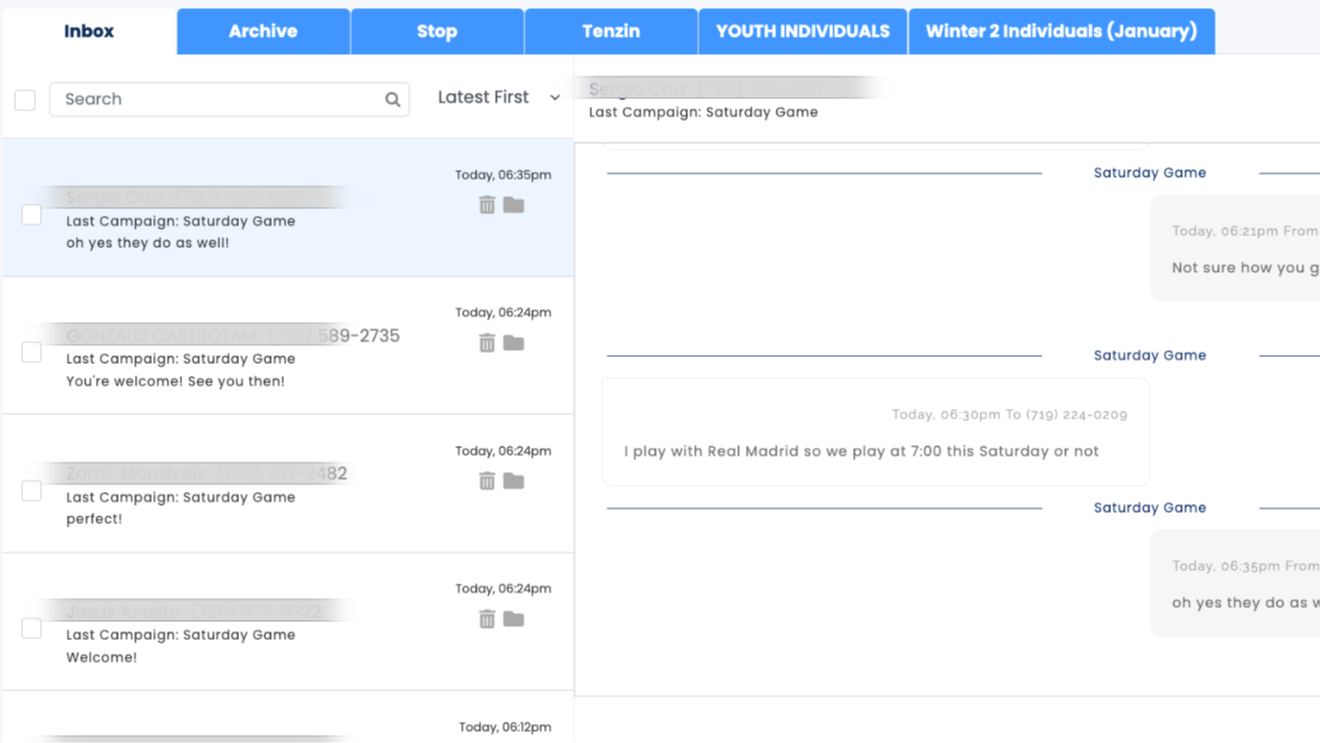
Task: Mark the "perfect!" conversation checkbox
Action: click(32, 491)
